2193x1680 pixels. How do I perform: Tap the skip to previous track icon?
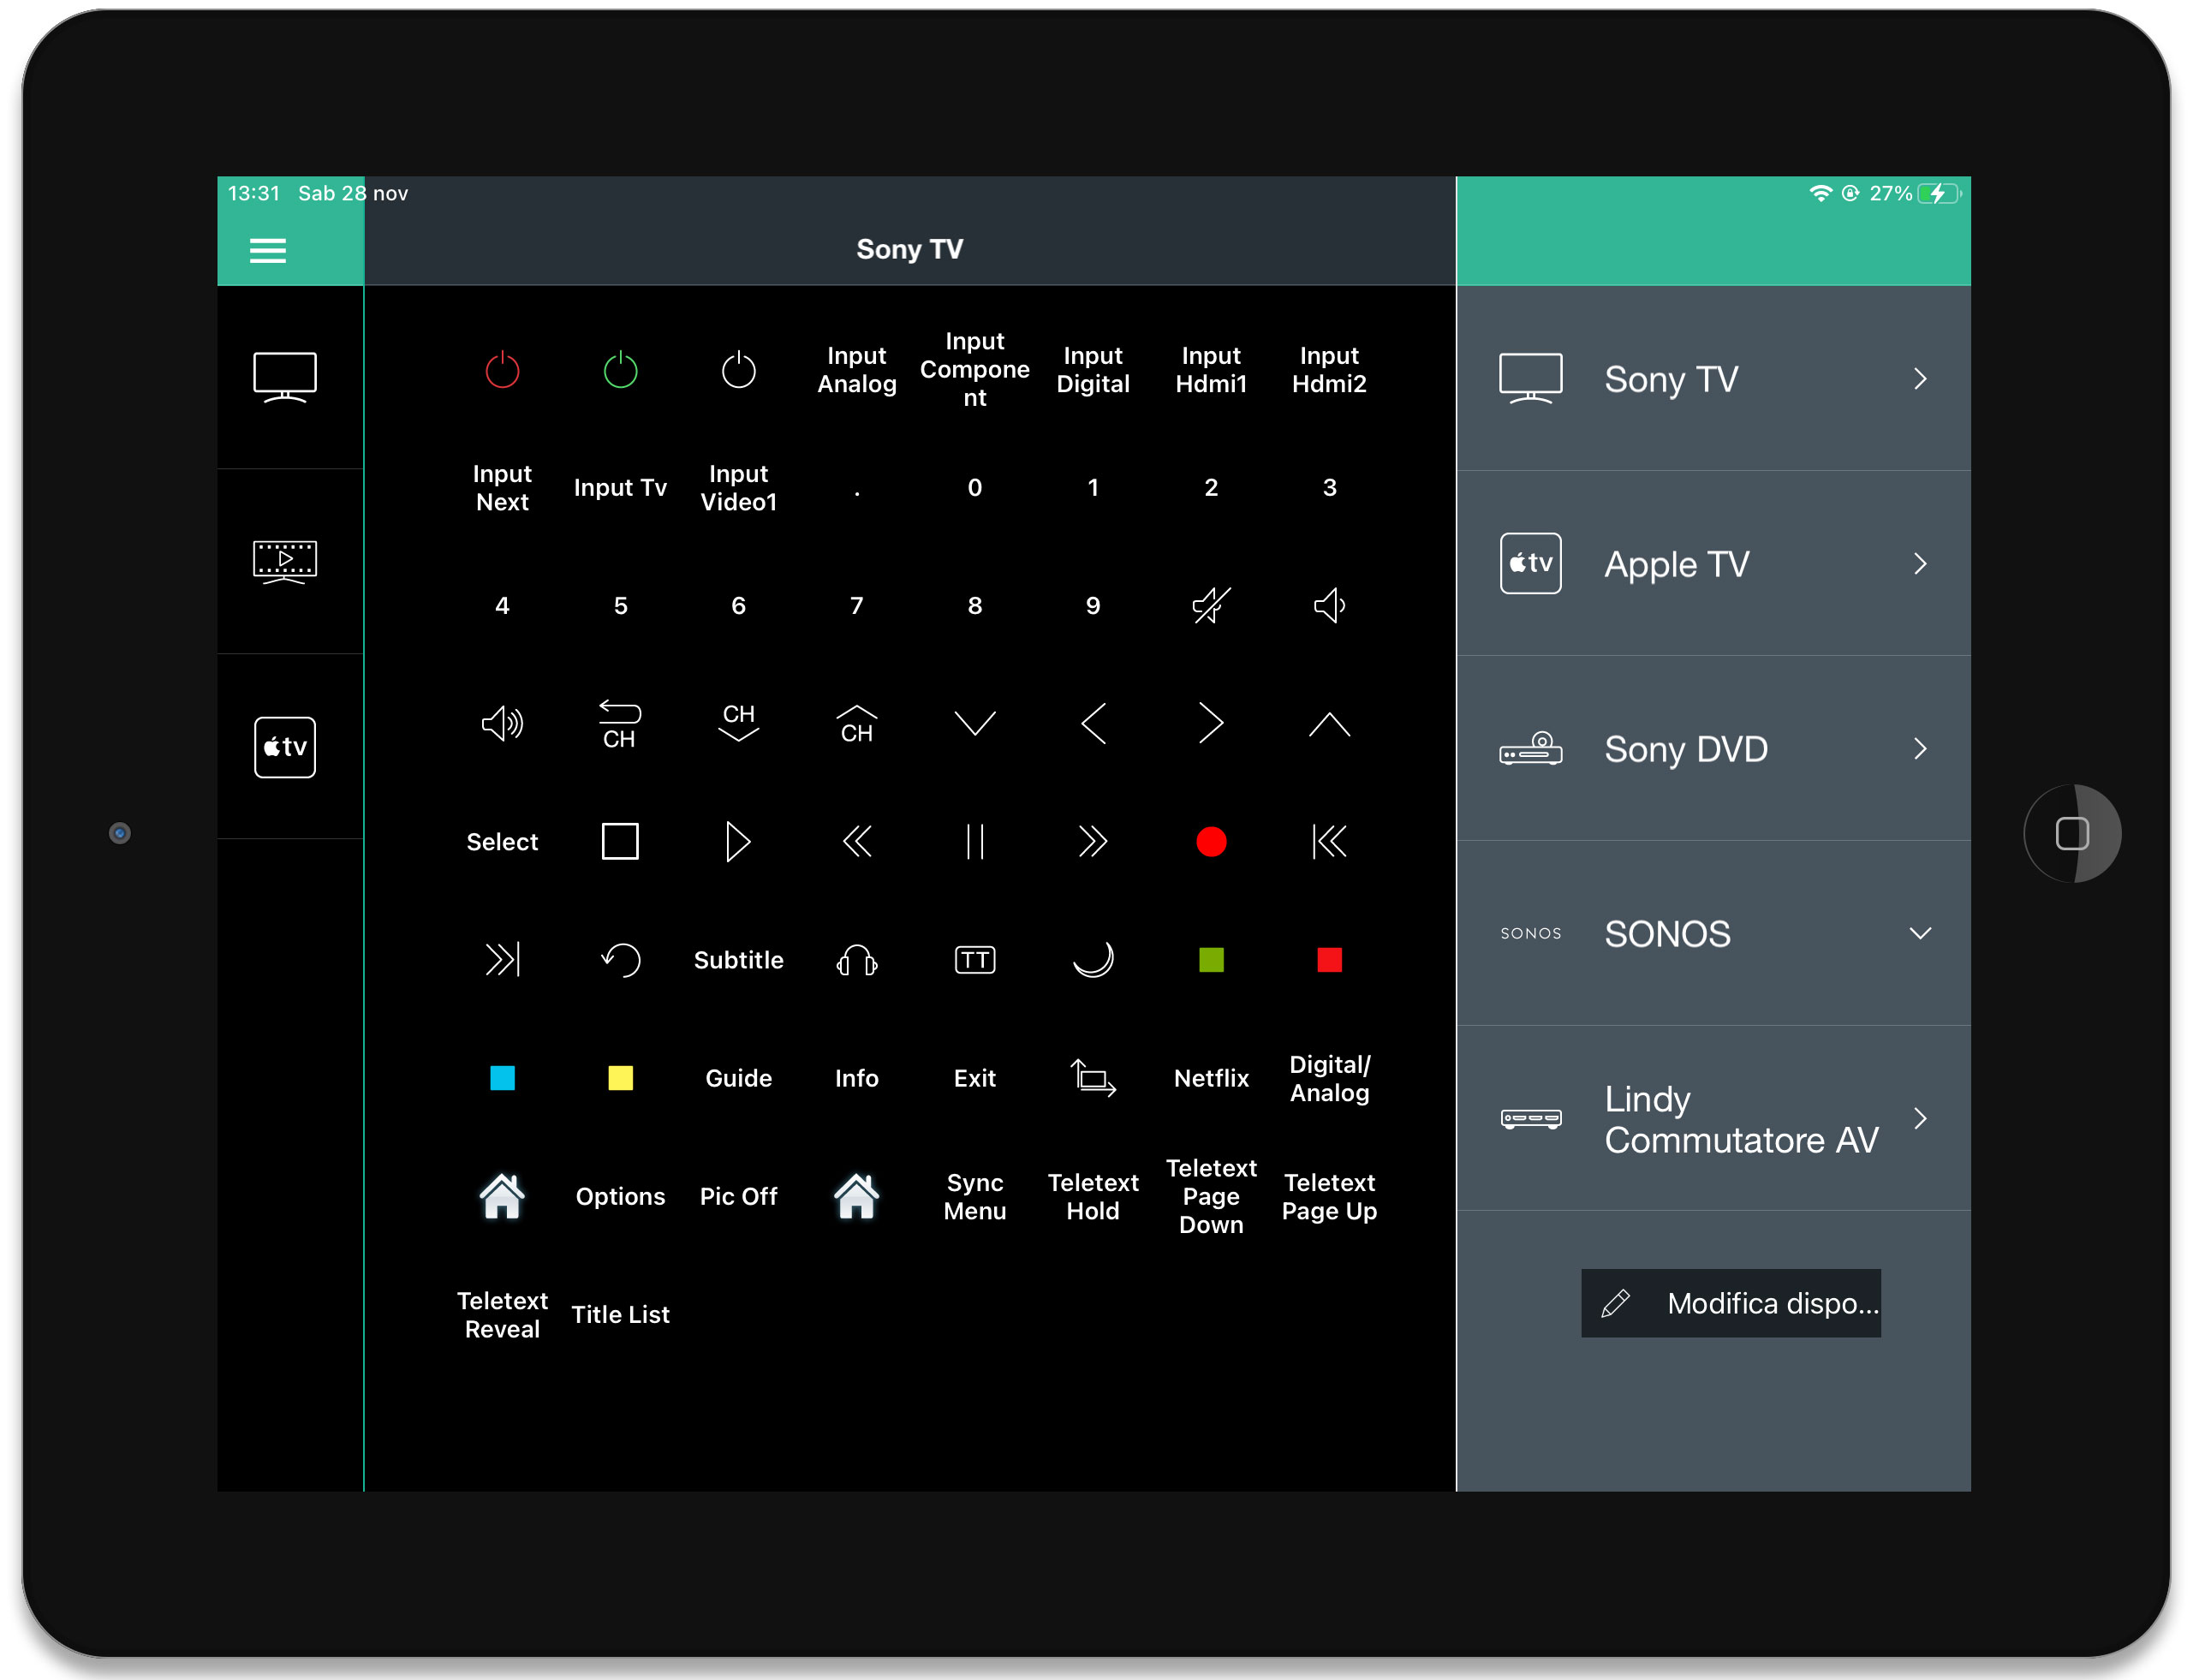[x=1329, y=842]
